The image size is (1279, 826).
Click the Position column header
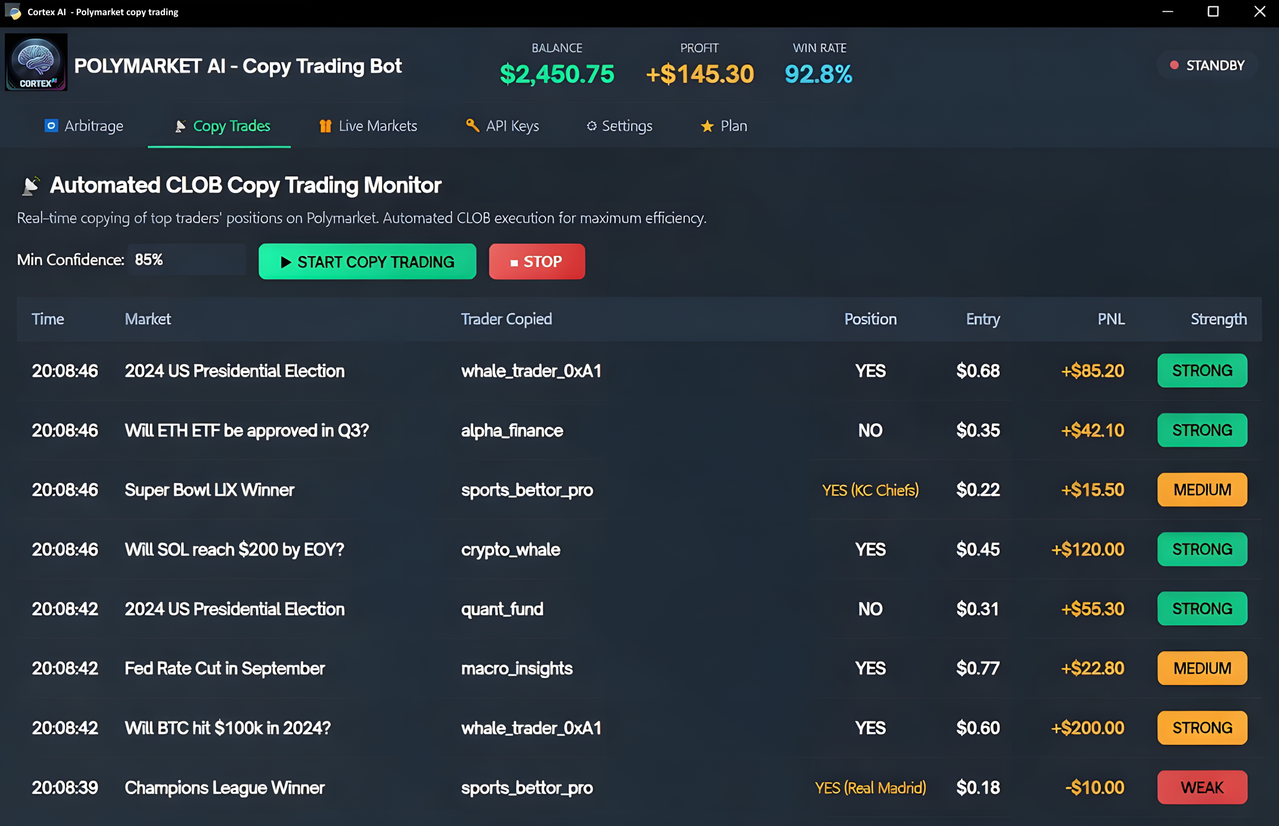coord(870,319)
